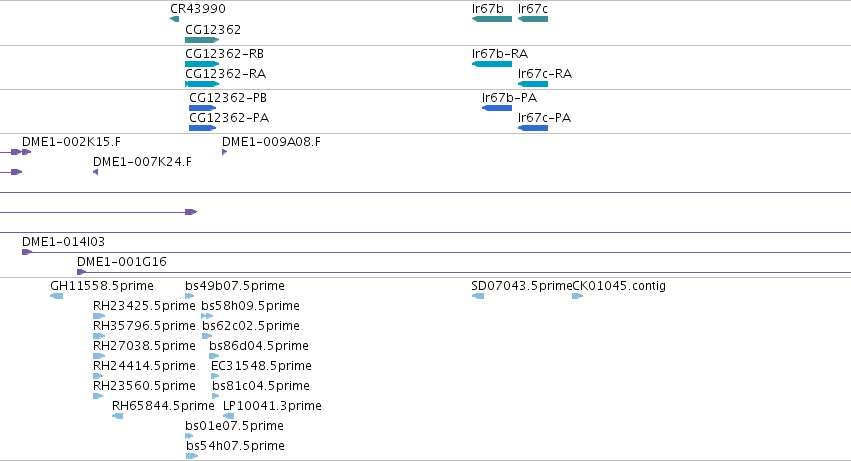Viewport: 851px width, 461px height.
Task: Click the bs58h09.5prime EST label
Action: click(250, 306)
